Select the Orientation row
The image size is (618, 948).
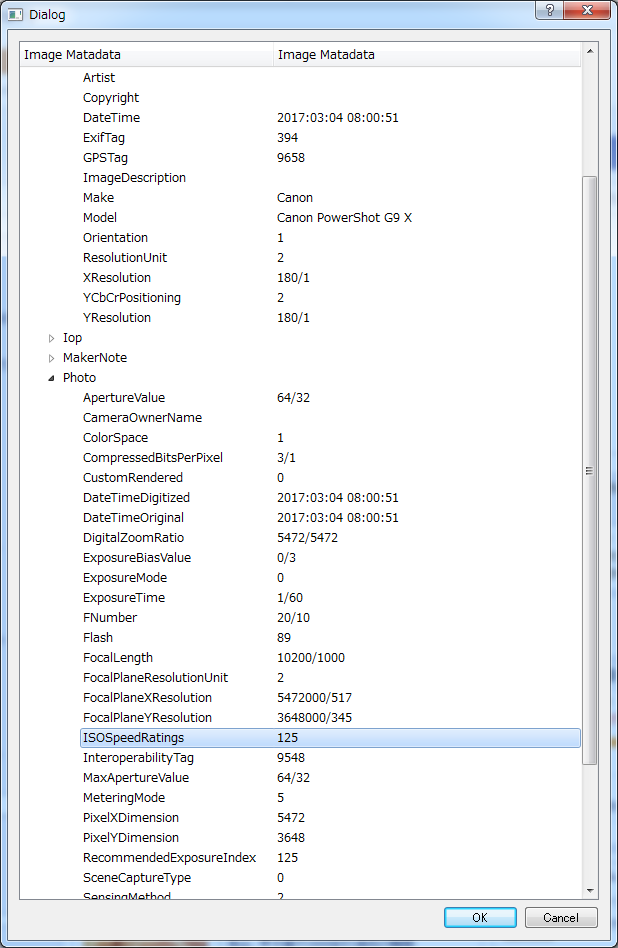tap(330, 237)
